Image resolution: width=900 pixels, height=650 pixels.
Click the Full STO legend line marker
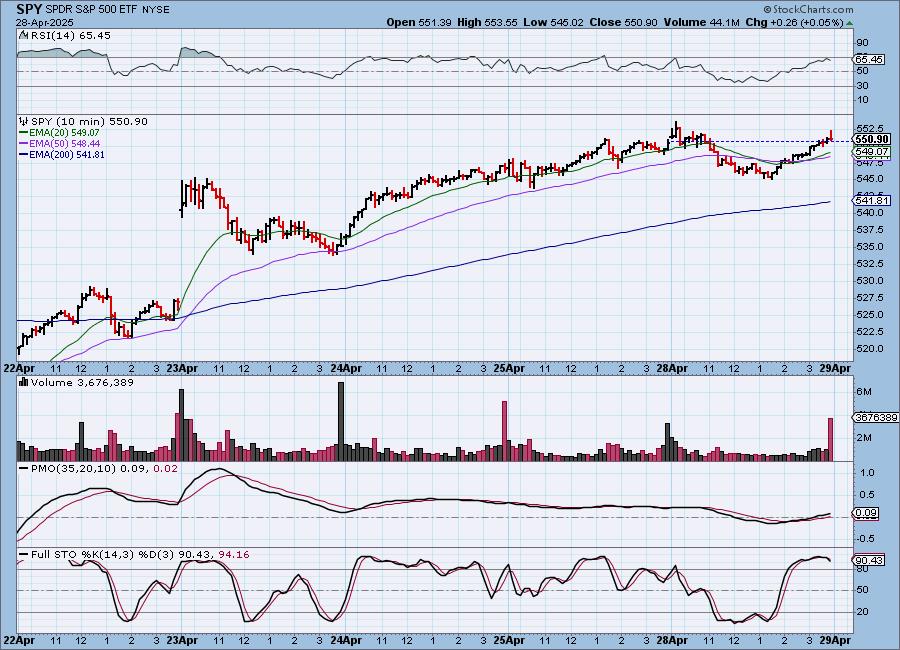click(x=24, y=555)
